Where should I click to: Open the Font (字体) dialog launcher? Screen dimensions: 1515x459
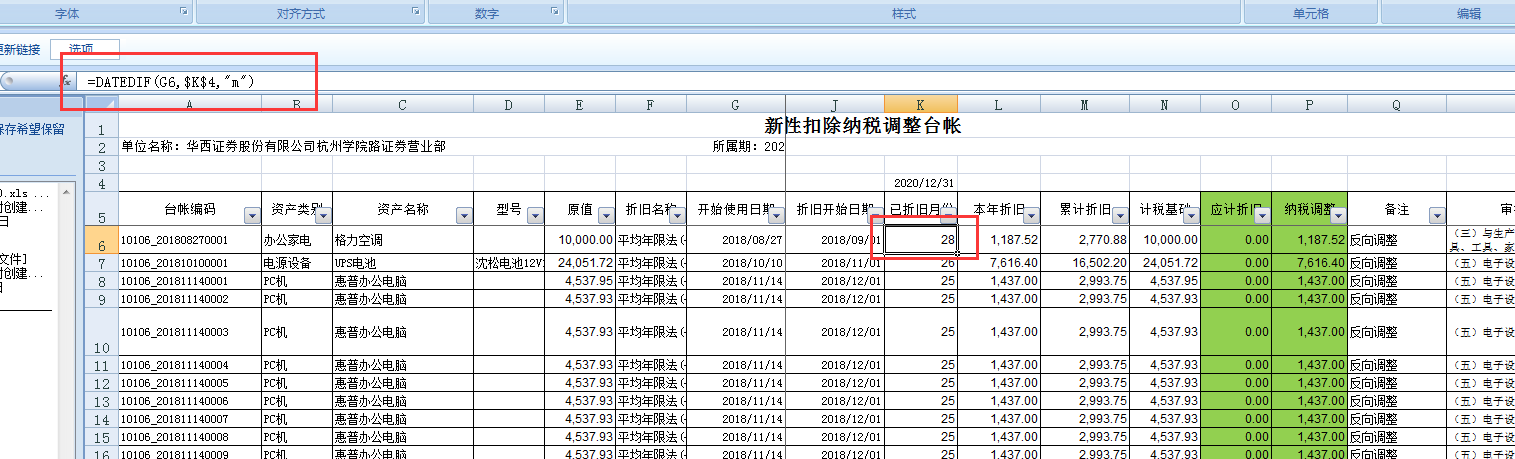(183, 11)
